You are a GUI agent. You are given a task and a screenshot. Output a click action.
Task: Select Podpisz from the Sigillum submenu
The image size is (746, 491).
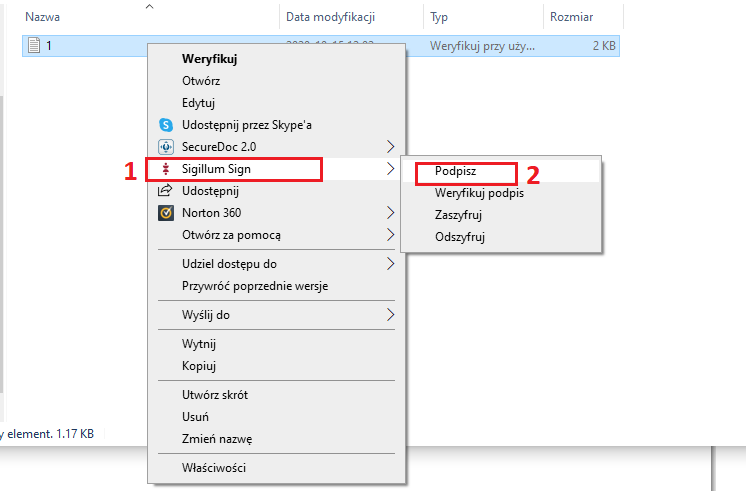point(455,171)
